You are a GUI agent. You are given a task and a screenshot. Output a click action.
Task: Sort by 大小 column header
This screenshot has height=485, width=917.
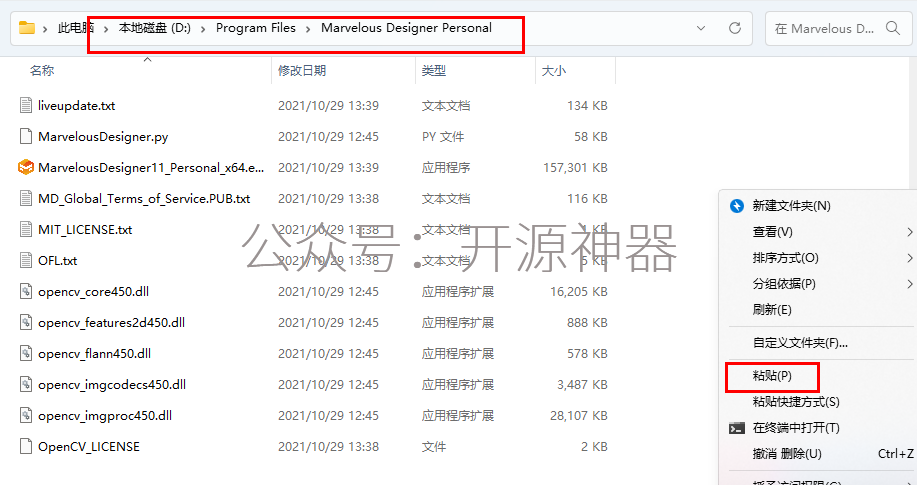(x=553, y=71)
